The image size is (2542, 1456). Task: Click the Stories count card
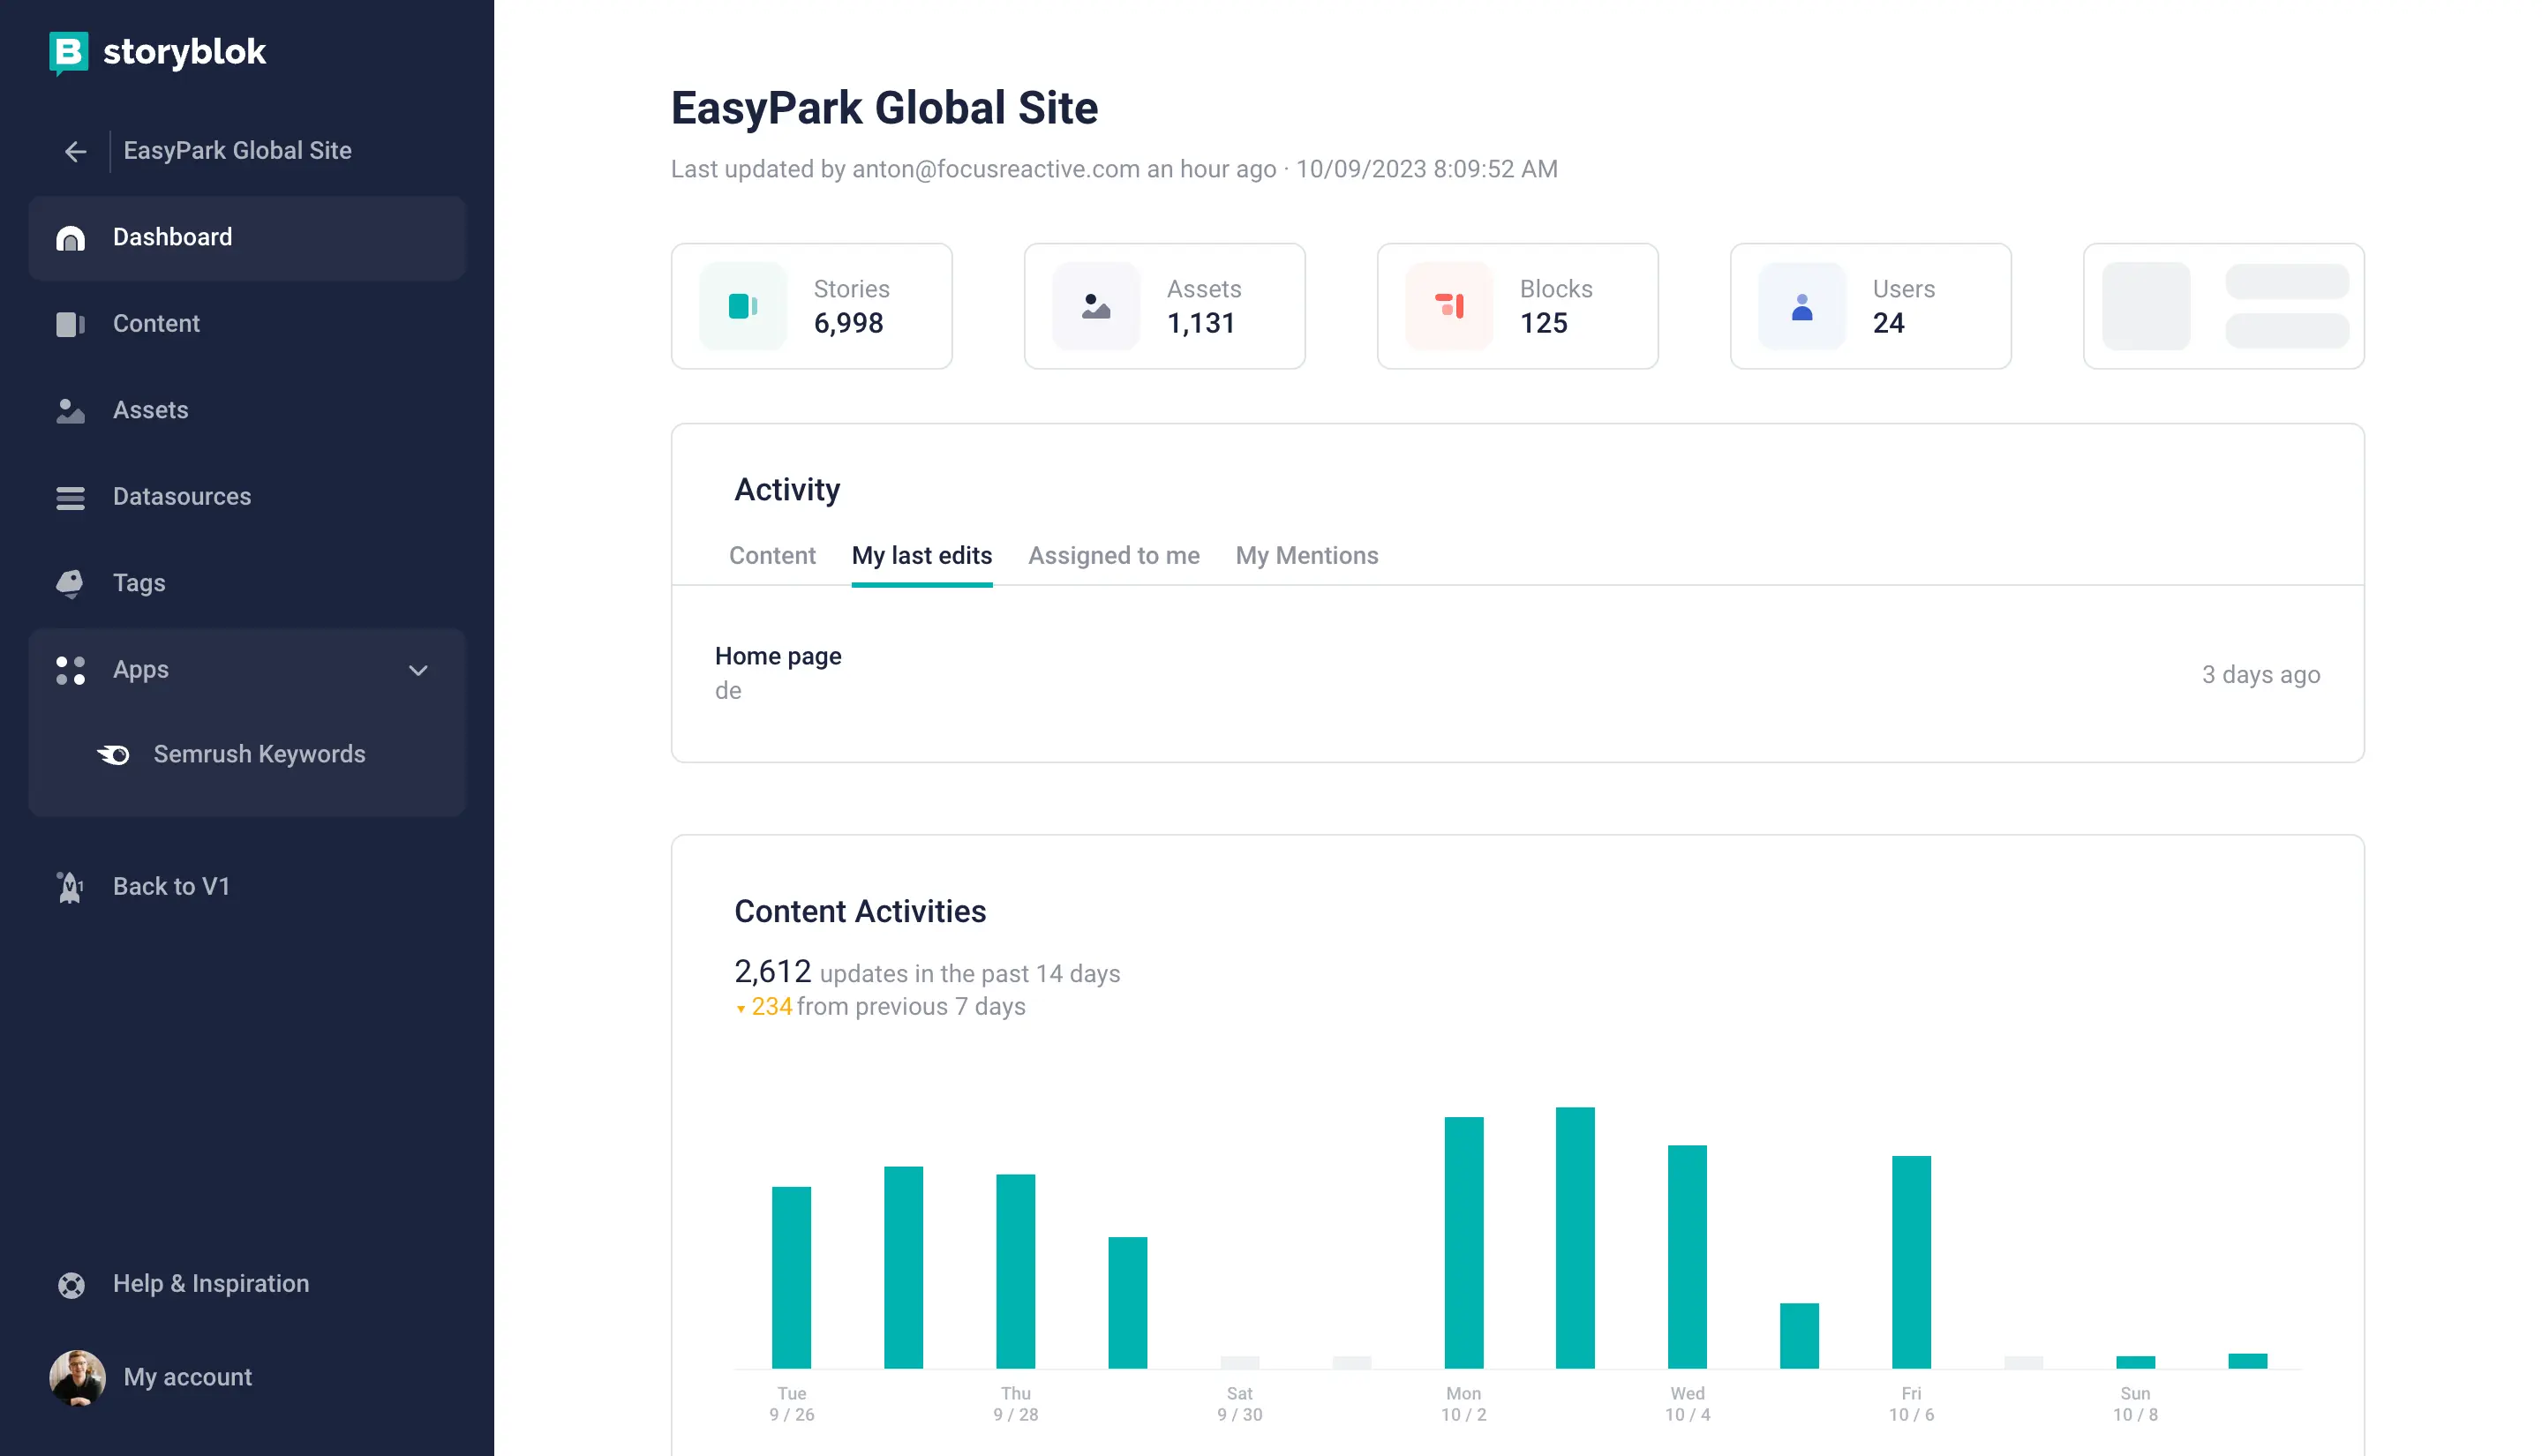(811, 306)
